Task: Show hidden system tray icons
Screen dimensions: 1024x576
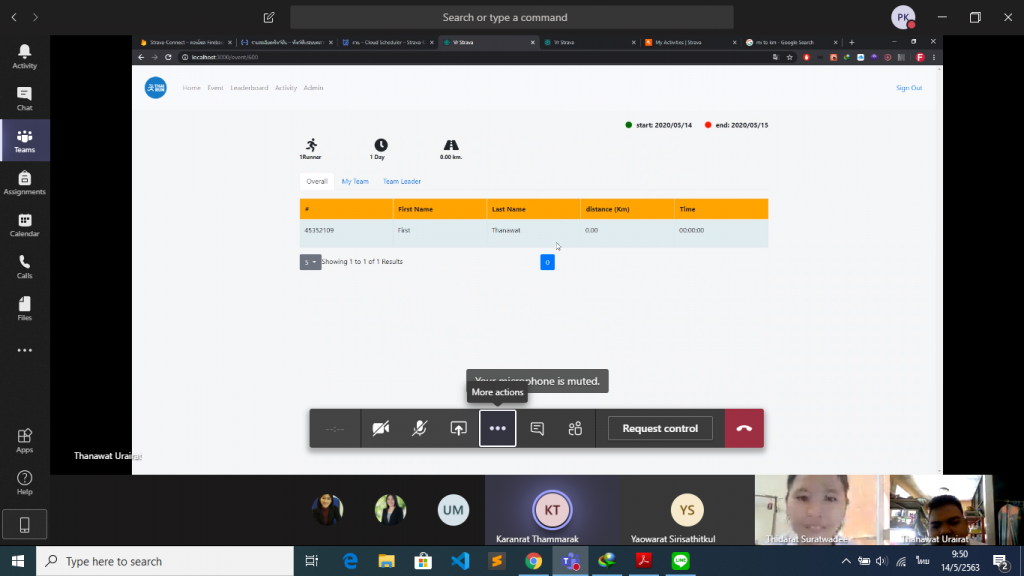Action: [846, 561]
